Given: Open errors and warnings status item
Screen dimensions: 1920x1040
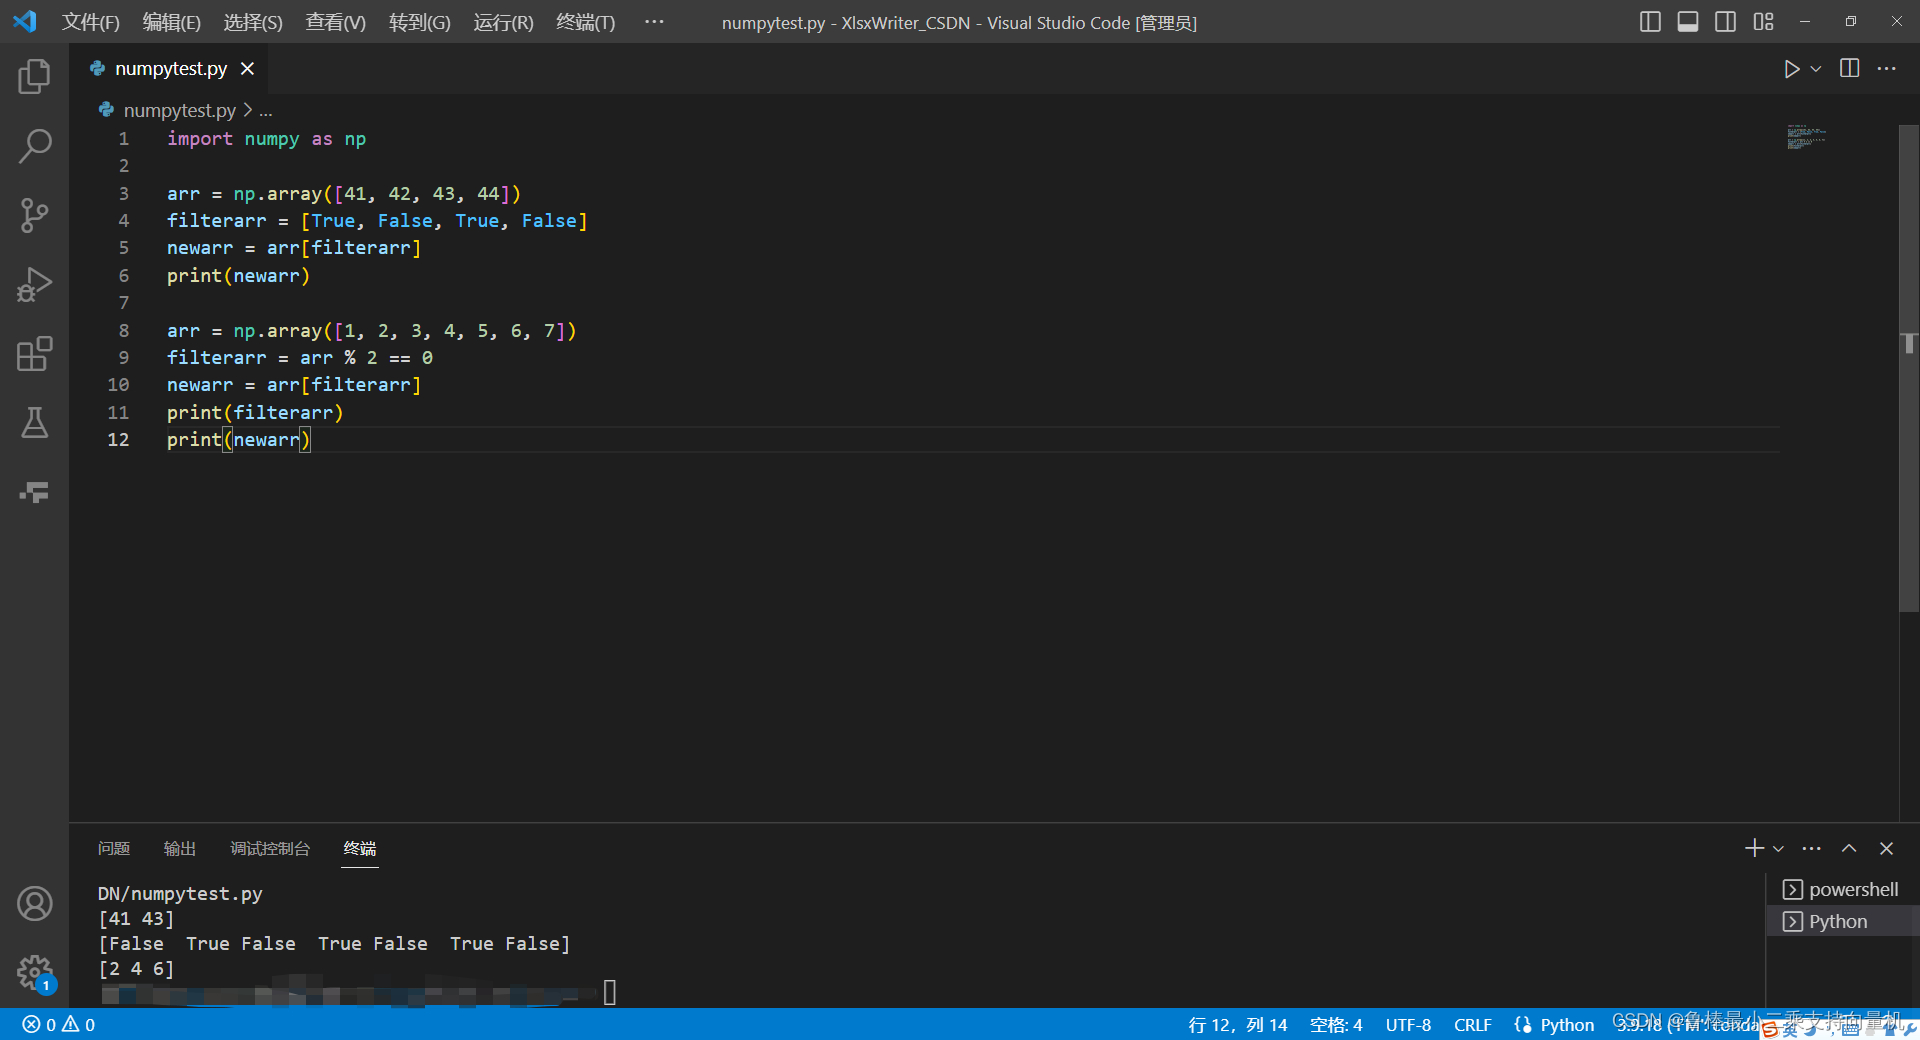Looking at the screenshot, I should tap(59, 1024).
